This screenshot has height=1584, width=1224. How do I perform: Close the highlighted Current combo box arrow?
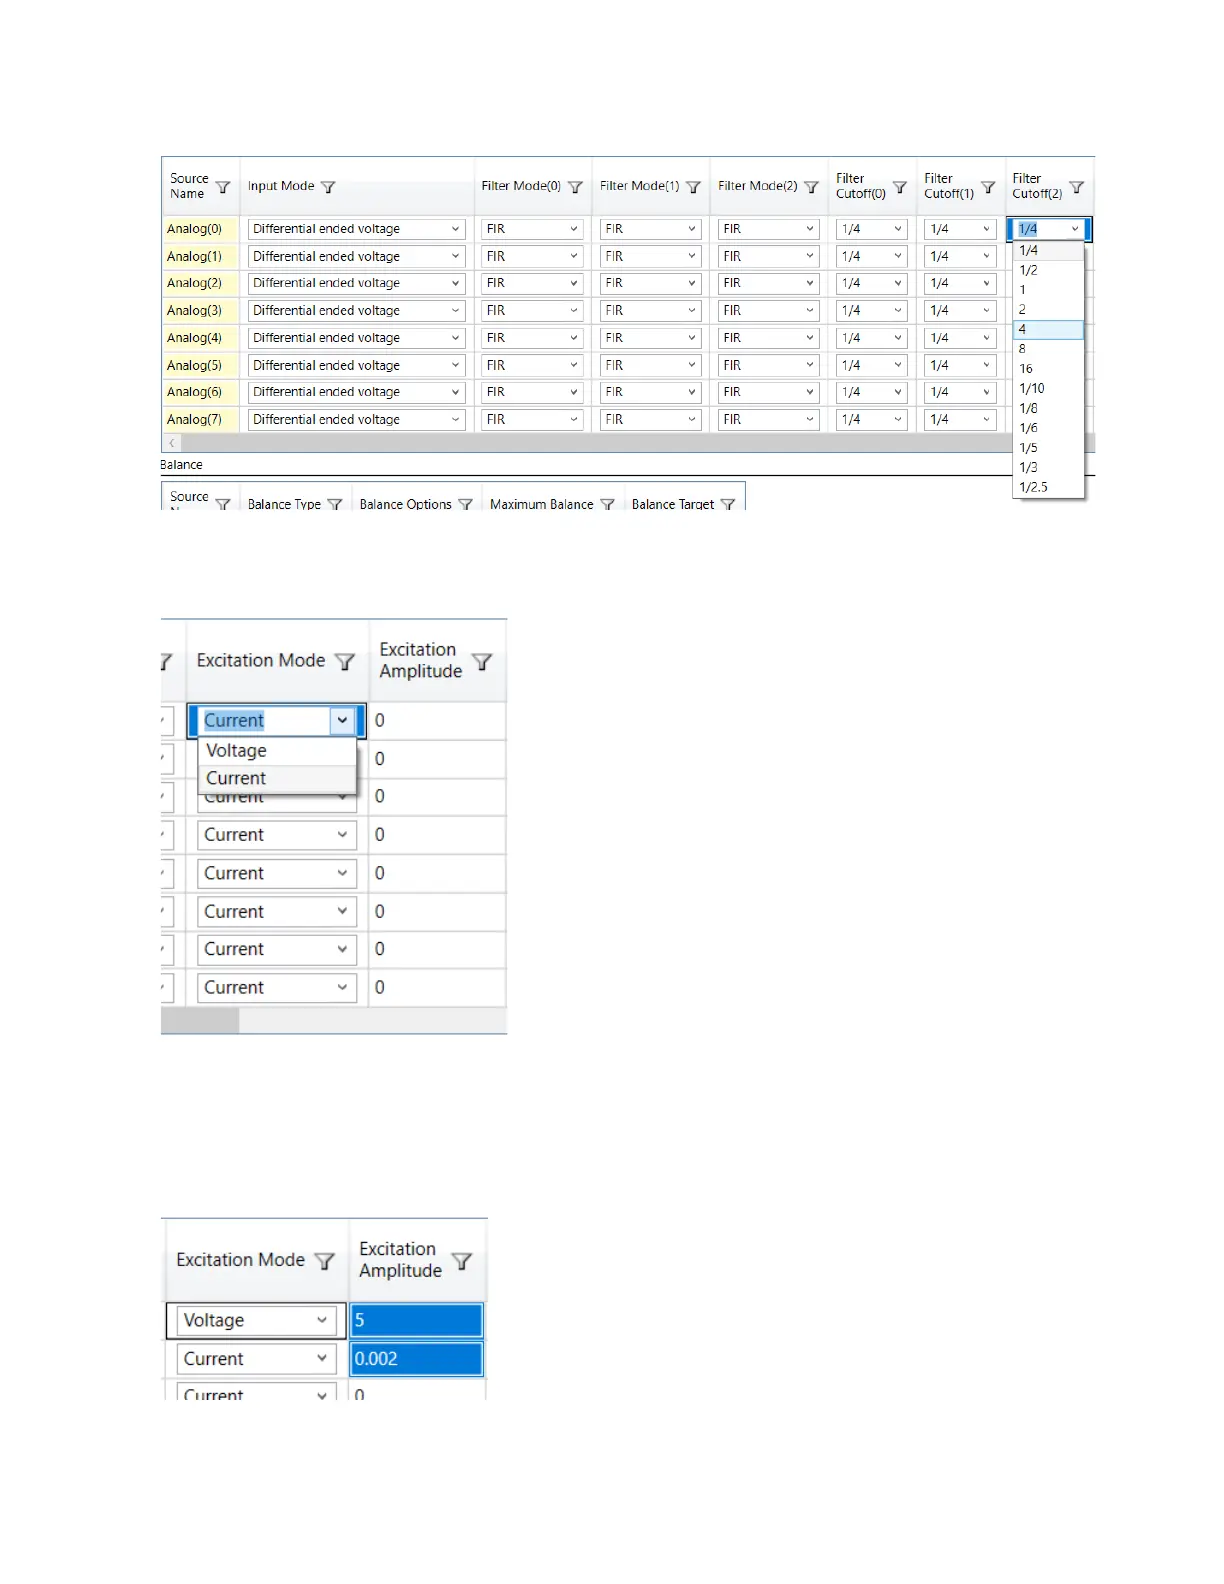[x=342, y=721]
